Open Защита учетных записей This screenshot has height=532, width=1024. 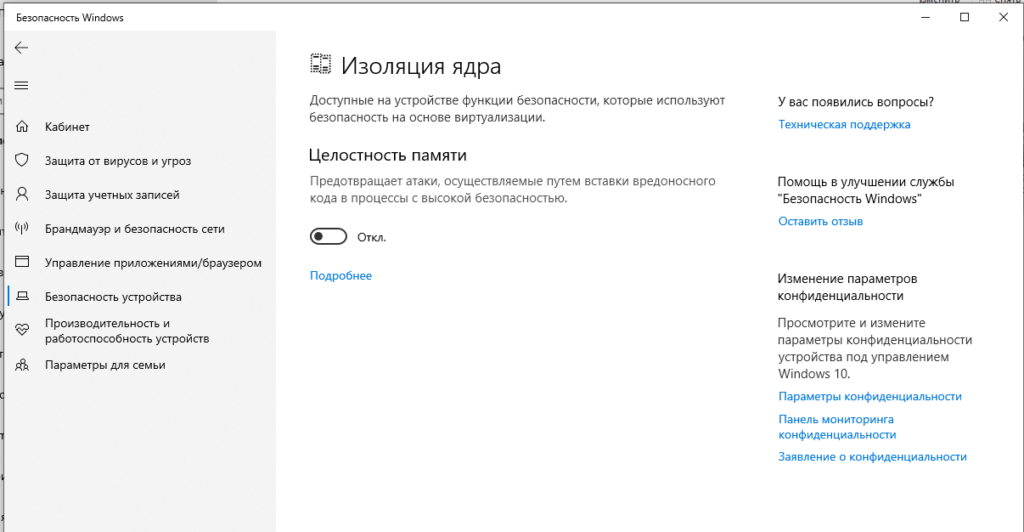click(112, 195)
